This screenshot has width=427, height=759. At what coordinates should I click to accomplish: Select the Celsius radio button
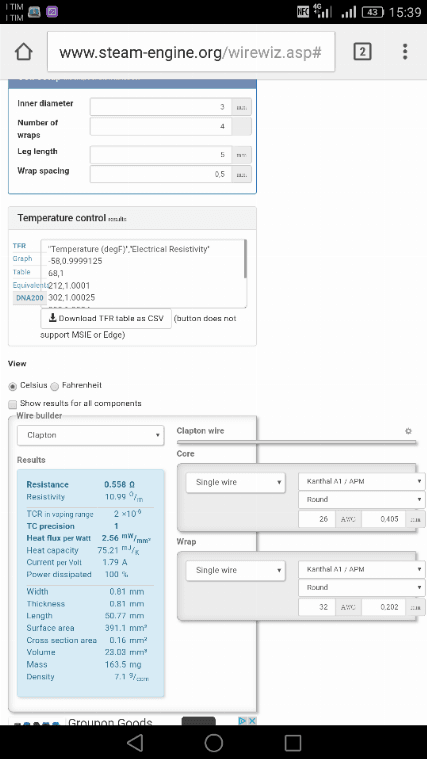tap(13, 386)
